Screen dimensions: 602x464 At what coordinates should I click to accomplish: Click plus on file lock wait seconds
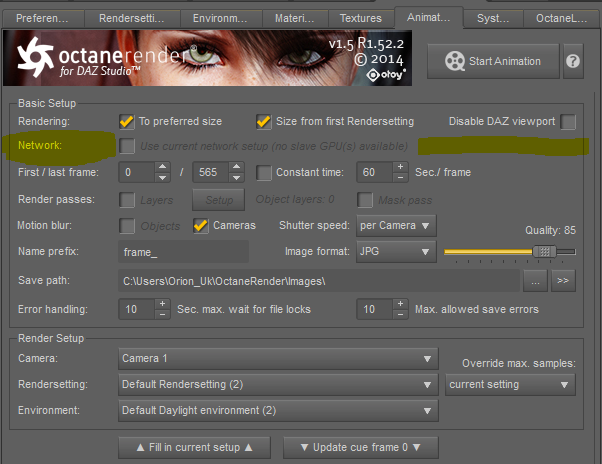click(x=162, y=304)
